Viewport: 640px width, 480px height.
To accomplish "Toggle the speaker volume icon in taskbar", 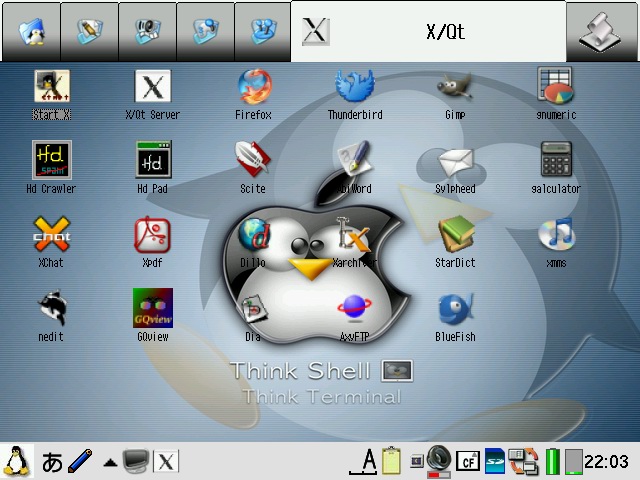I will (x=438, y=460).
